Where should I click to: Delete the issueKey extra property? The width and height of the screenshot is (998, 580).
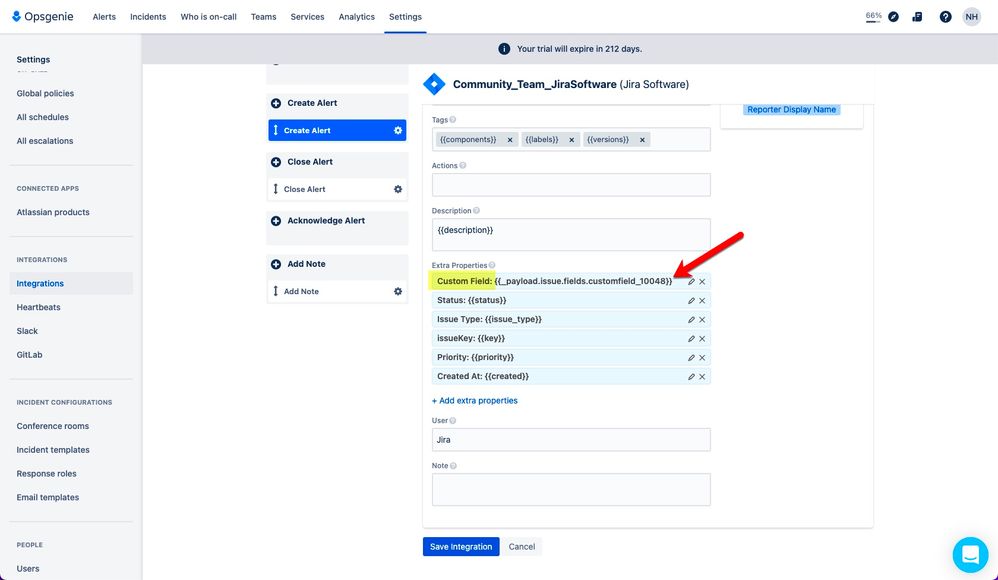(x=702, y=339)
